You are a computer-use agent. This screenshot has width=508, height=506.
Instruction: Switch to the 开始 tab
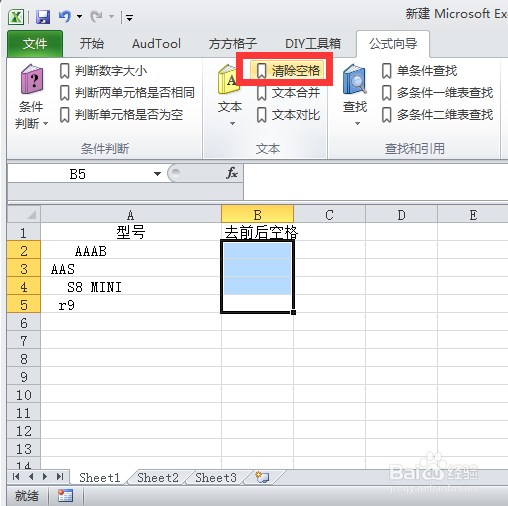click(x=92, y=44)
